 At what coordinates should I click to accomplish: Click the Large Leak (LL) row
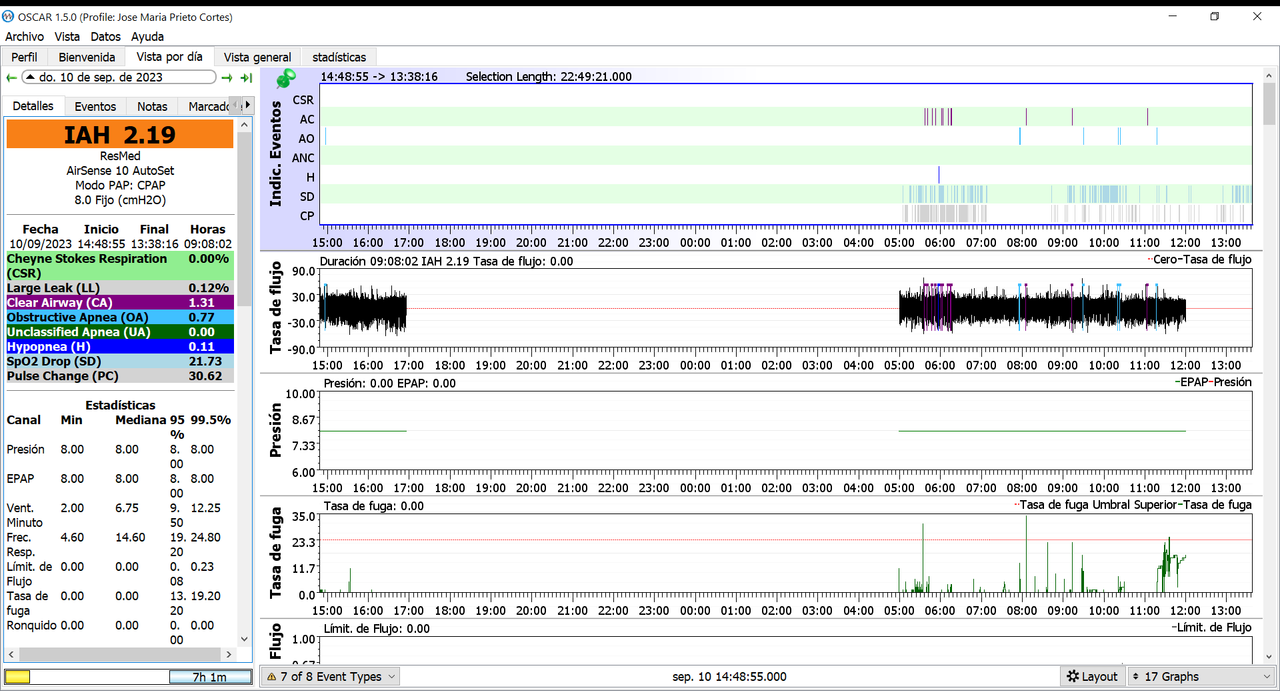click(120, 288)
